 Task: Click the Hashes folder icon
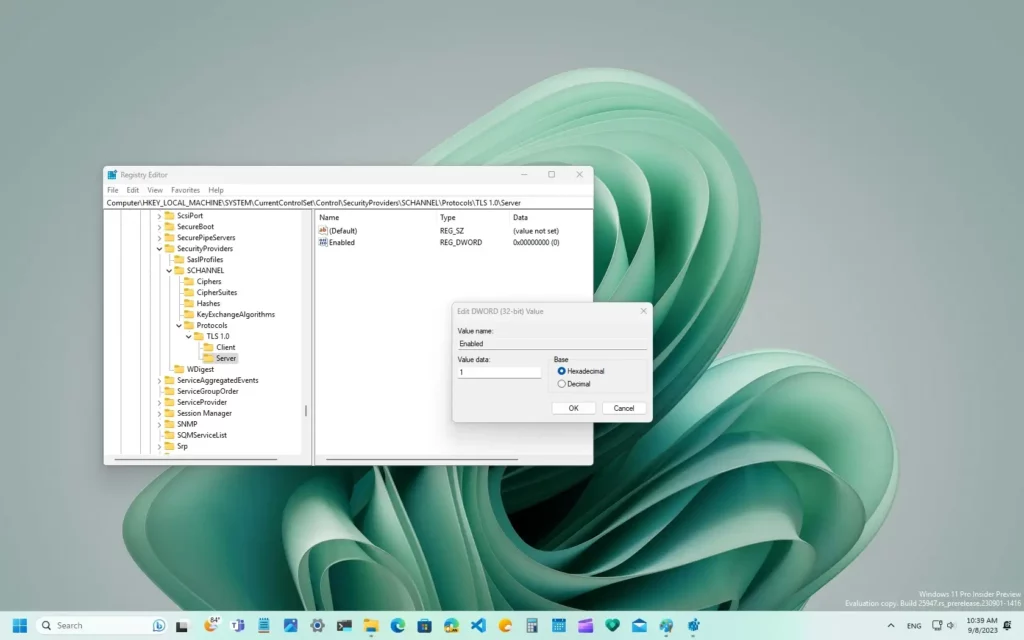coord(189,303)
